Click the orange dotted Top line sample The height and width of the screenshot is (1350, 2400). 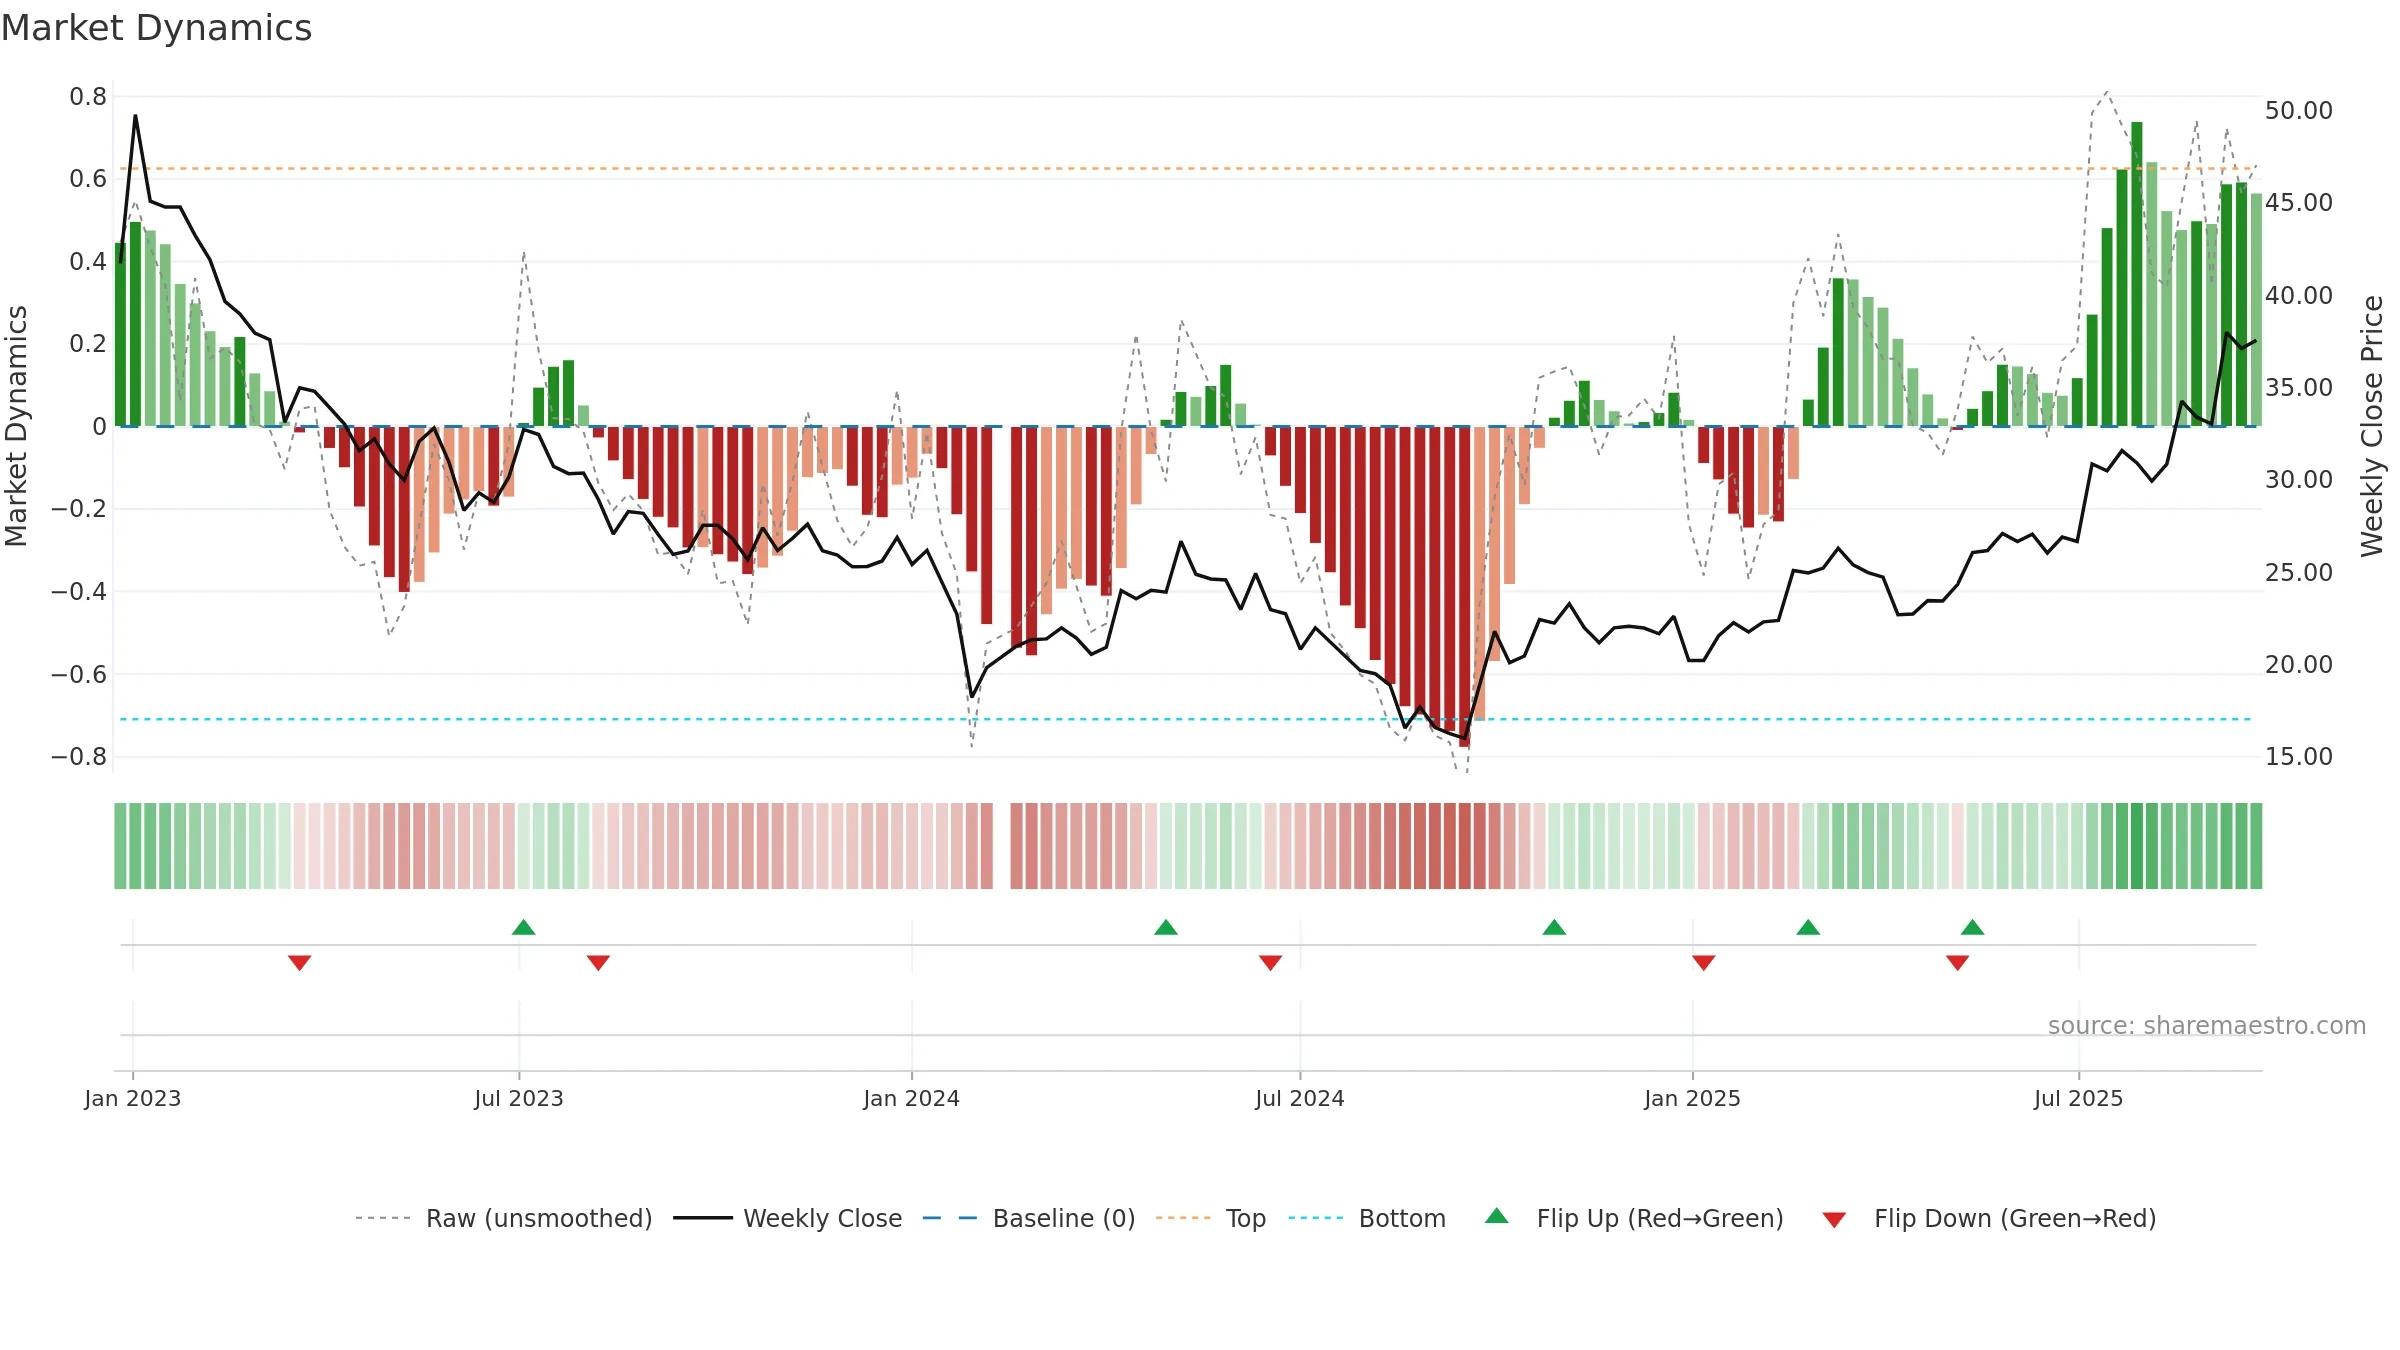coord(1183,1218)
